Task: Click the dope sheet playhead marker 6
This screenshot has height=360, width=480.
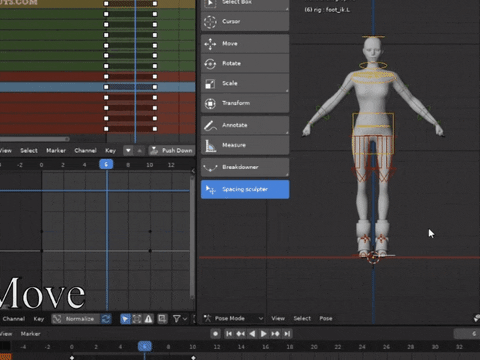Action: point(106,164)
